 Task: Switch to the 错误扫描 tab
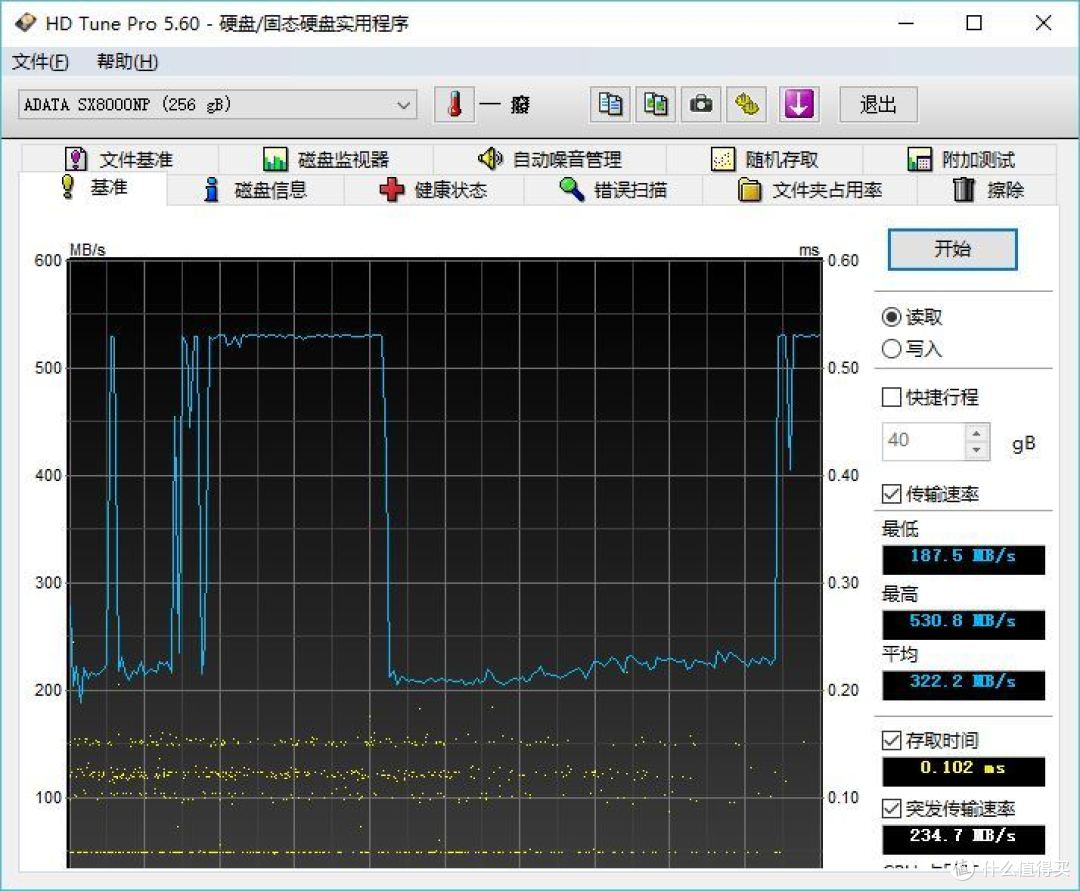tap(613, 189)
